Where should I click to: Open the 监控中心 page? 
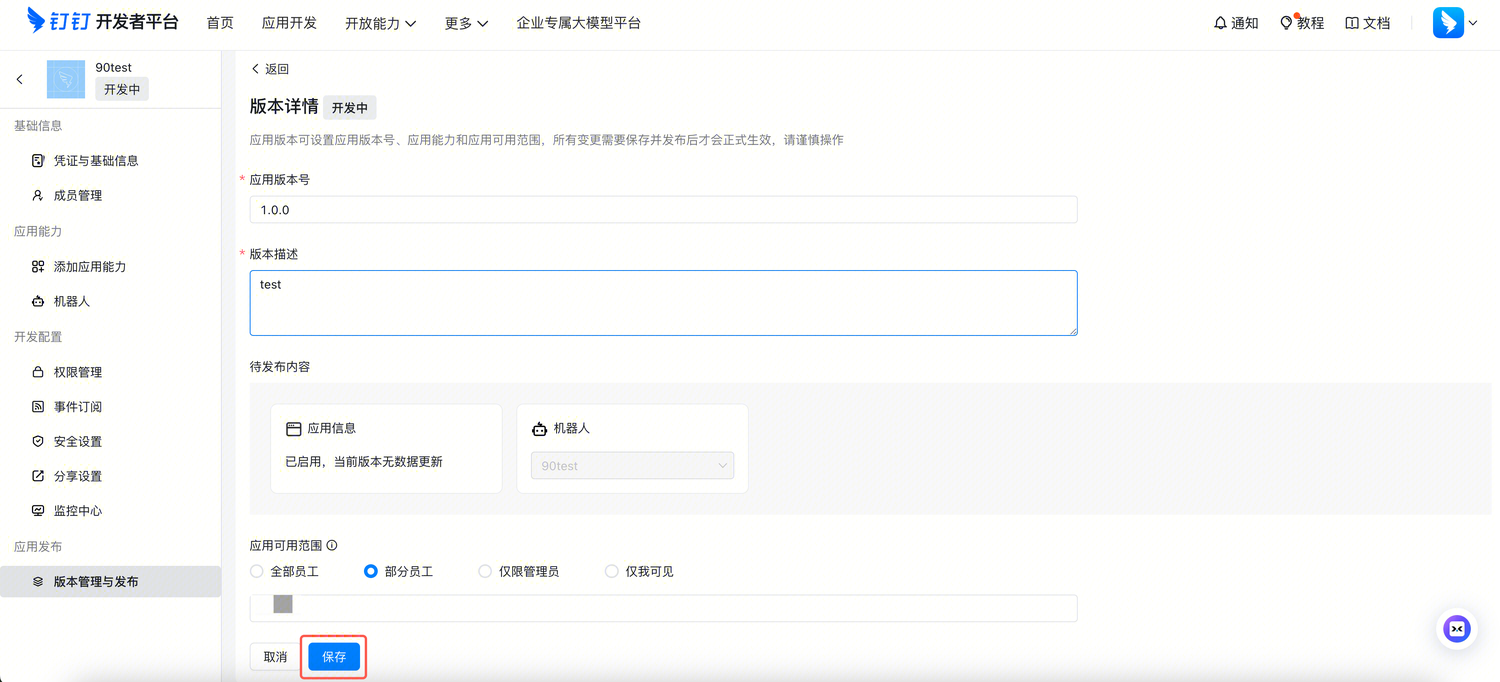(x=78, y=510)
